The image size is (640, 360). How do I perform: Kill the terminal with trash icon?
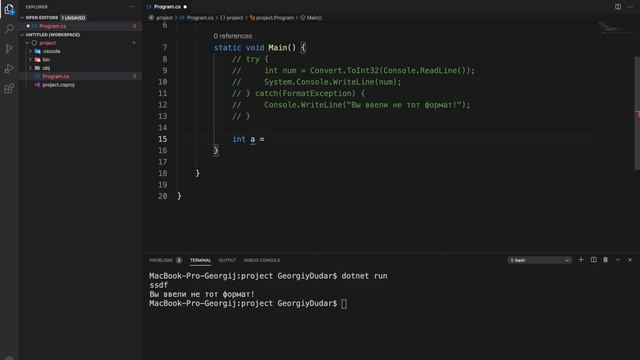click(x=606, y=260)
